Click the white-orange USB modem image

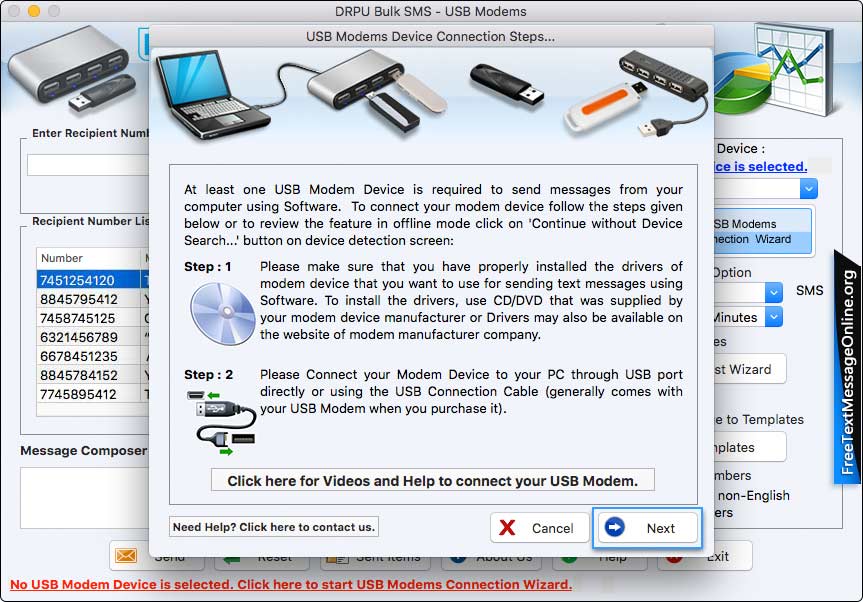point(605,107)
